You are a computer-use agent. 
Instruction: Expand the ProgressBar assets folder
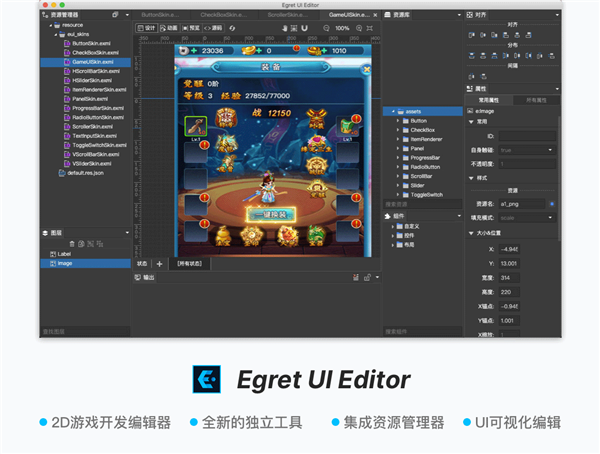(x=398, y=158)
